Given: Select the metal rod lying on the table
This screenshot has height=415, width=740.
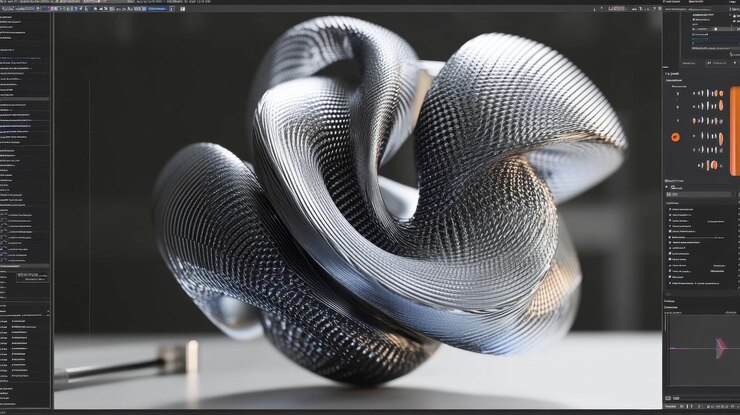Looking at the screenshot, I should pos(126,363).
